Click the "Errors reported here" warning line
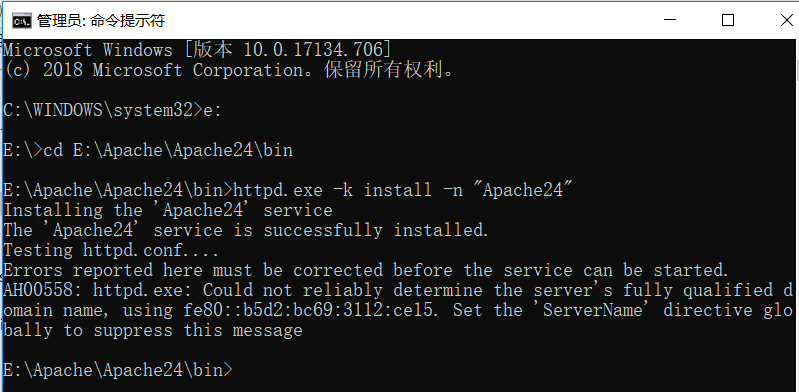This screenshot has width=799, height=392. point(366,270)
